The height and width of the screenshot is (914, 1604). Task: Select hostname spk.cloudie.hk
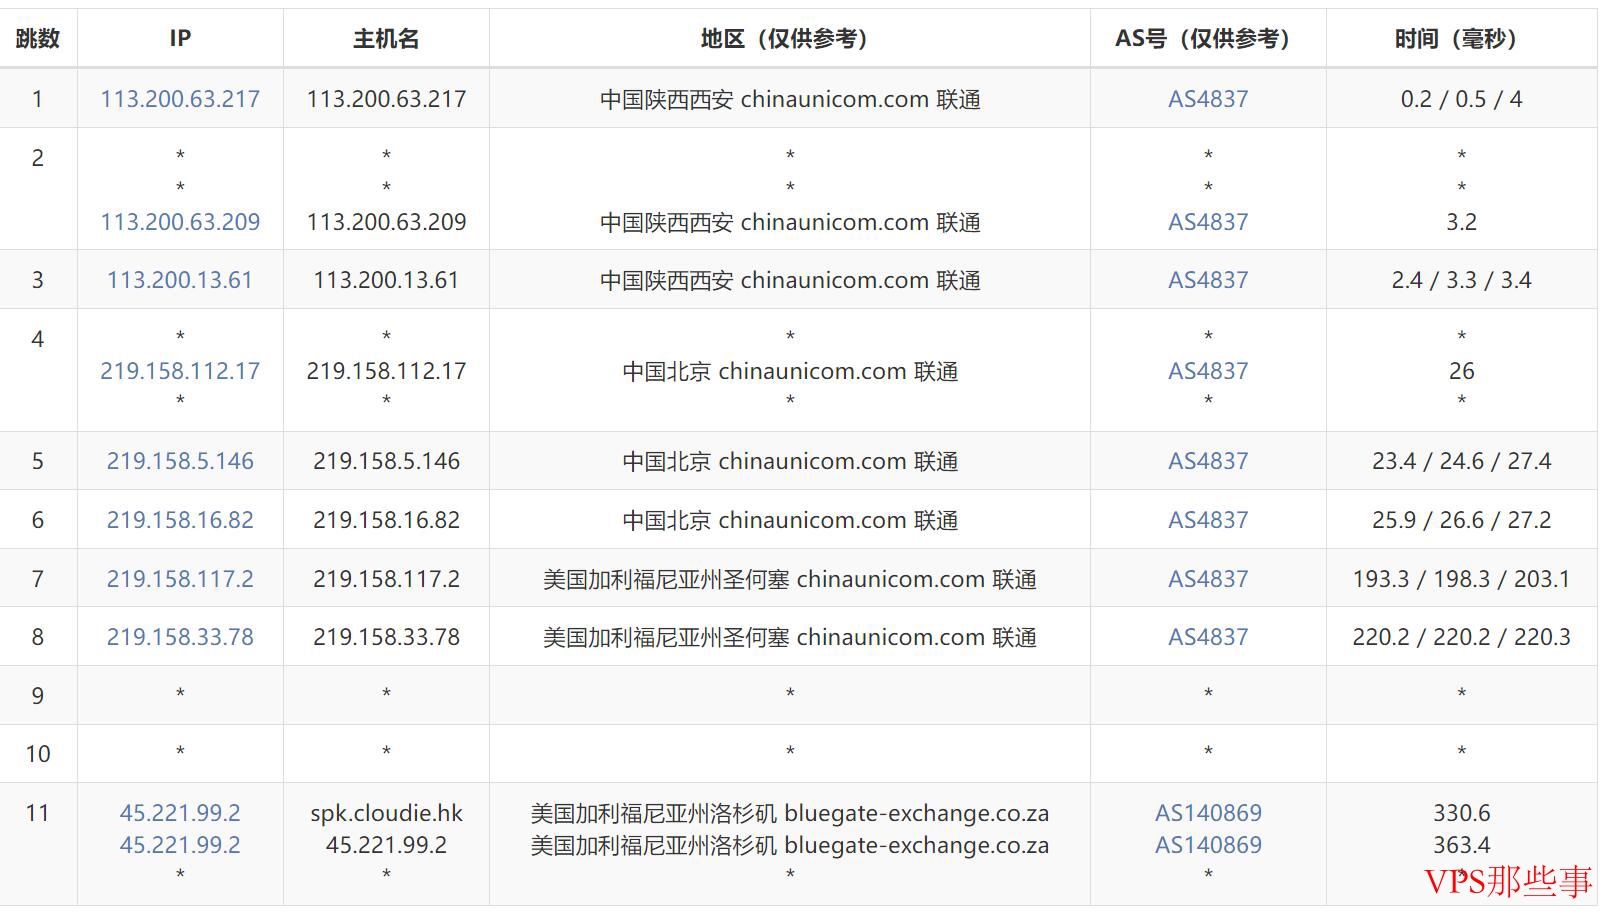[386, 813]
